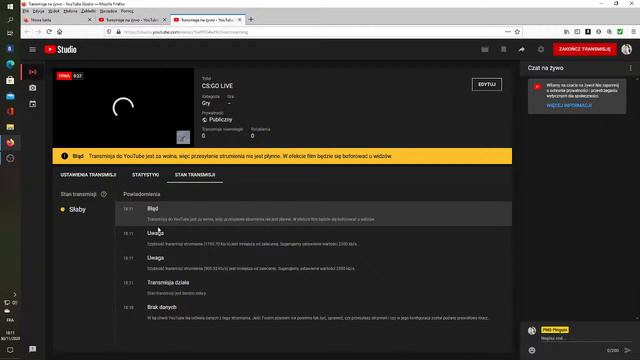Open Firefox library icon in toolbar
Image resolution: width=640 pixels, height=360 pixels.
click(x=567, y=32)
